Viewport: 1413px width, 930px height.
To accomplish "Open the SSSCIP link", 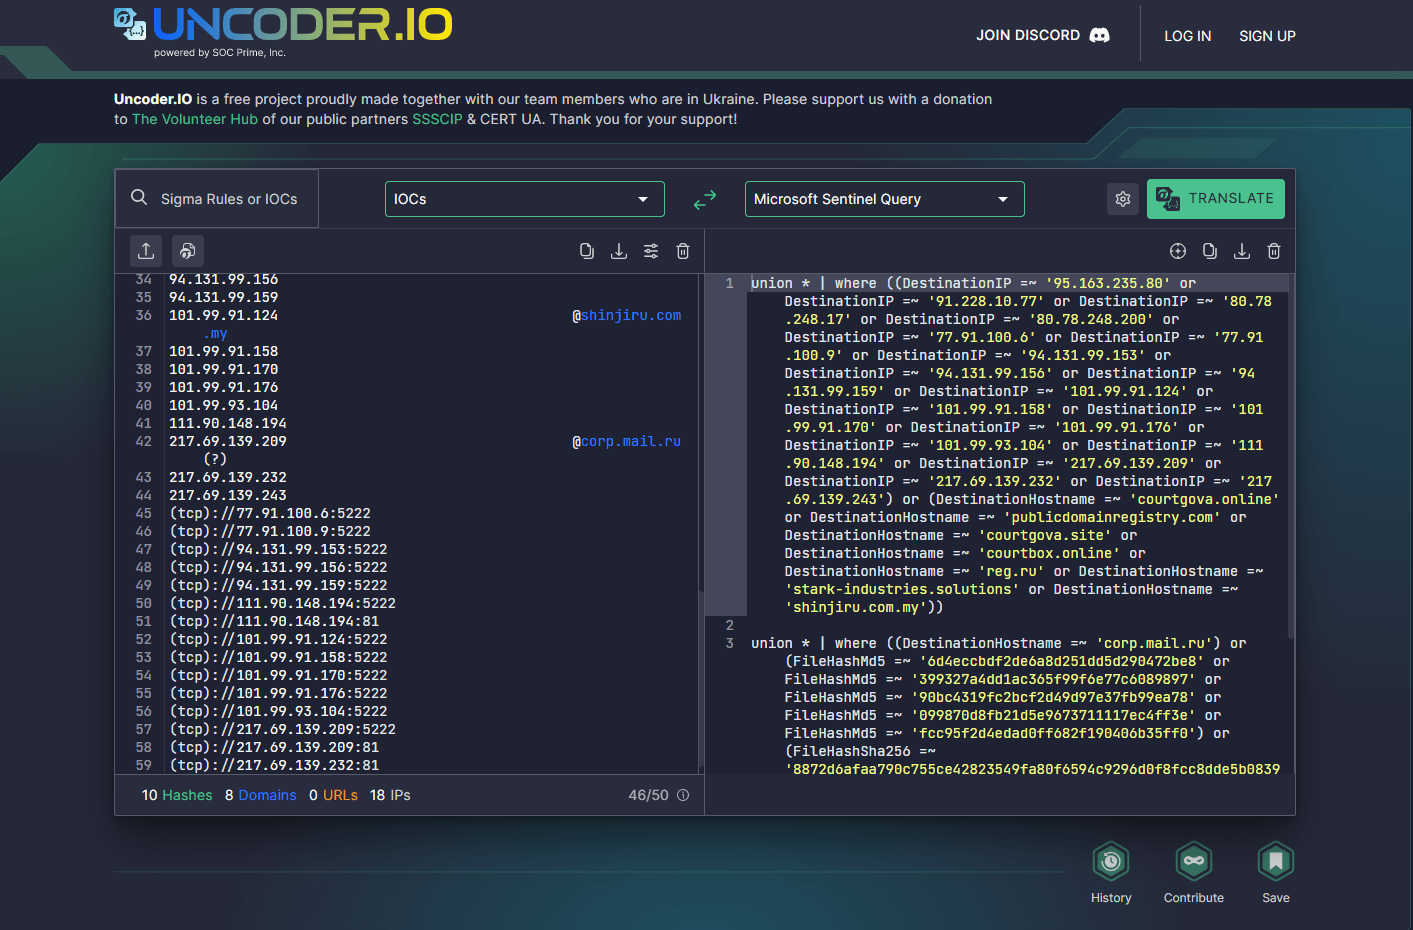I will click(x=437, y=119).
